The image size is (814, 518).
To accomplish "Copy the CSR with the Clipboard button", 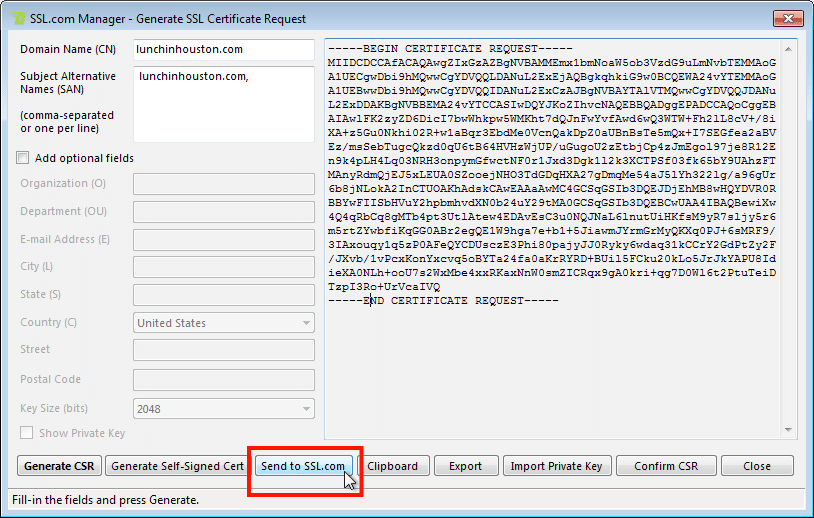I will [x=394, y=466].
